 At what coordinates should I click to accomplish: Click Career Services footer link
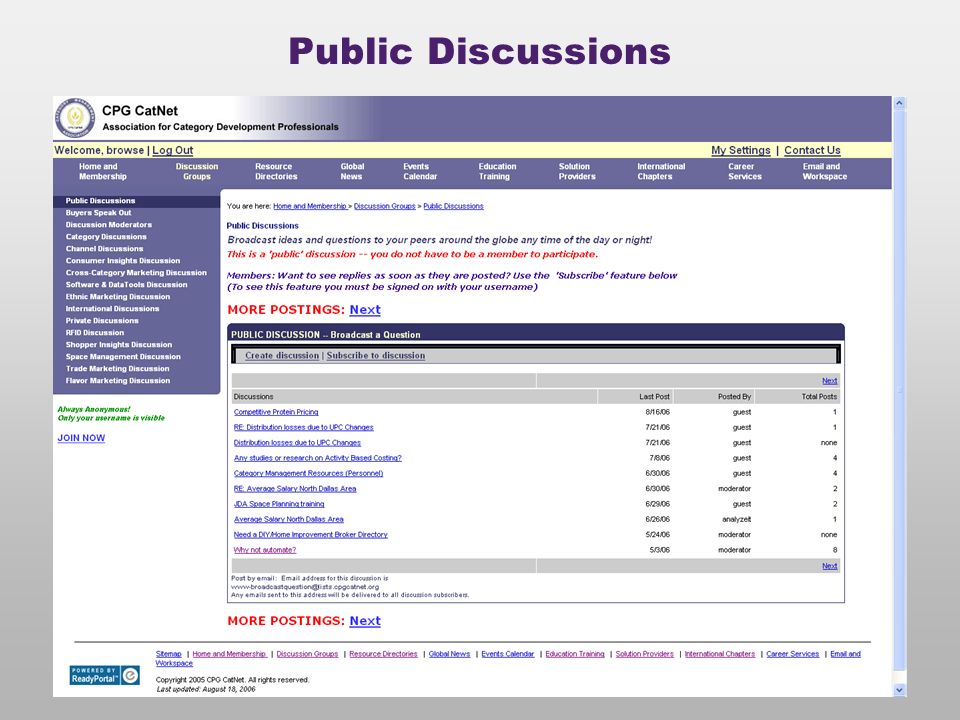pos(793,654)
